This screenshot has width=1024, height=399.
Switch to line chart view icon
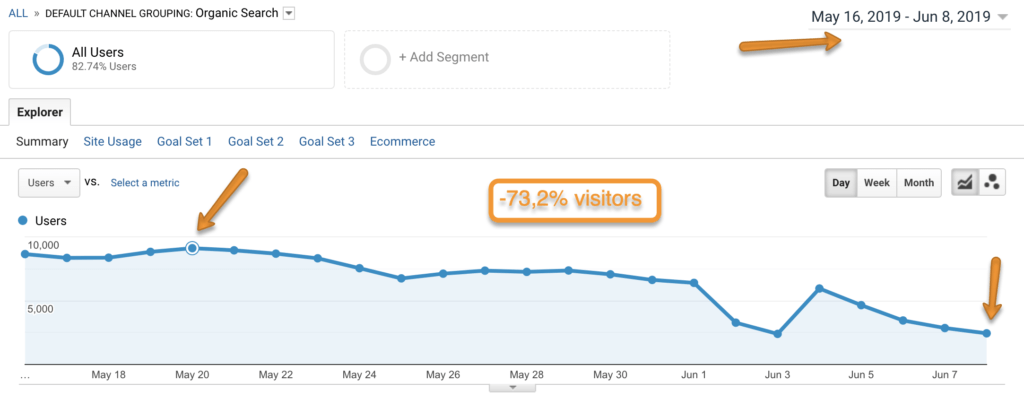pyautogui.click(x=964, y=183)
